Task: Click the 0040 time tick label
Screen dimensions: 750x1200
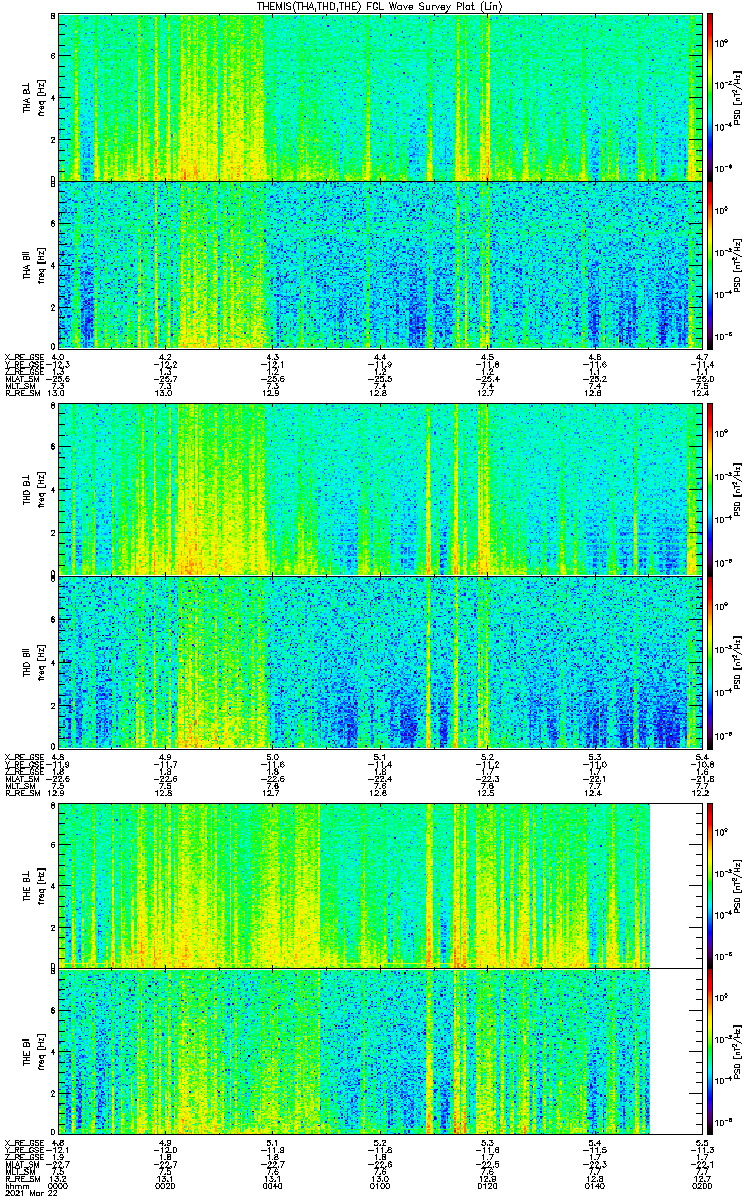Action: click(x=272, y=1185)
